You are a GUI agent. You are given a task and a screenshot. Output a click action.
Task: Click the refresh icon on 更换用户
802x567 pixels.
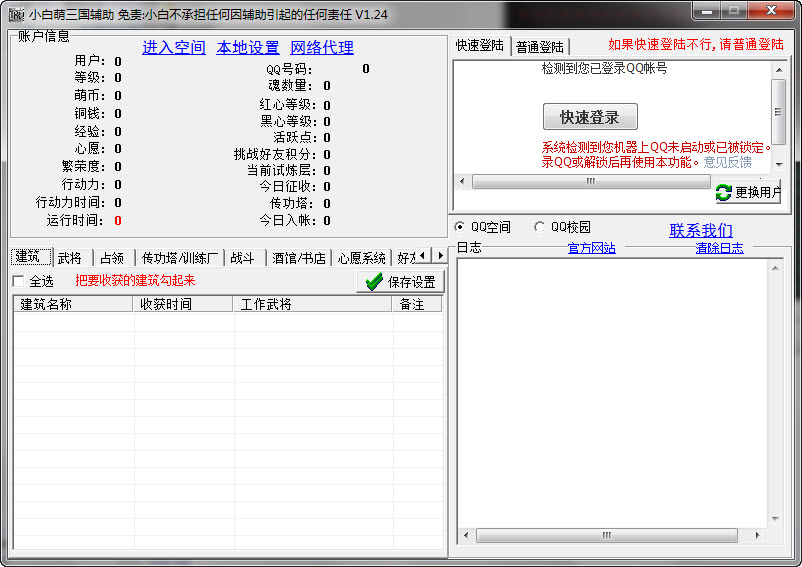724,193
